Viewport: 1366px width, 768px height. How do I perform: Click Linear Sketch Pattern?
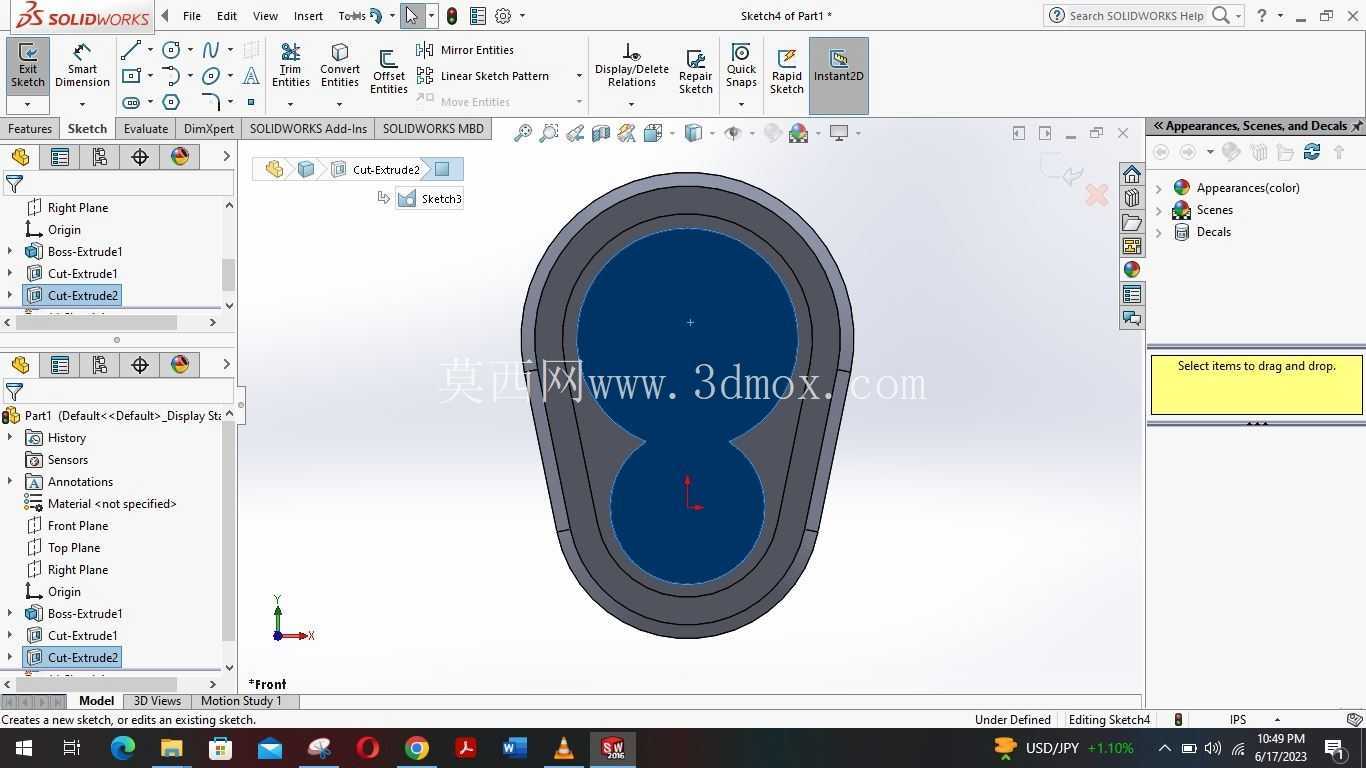(484, 76)
